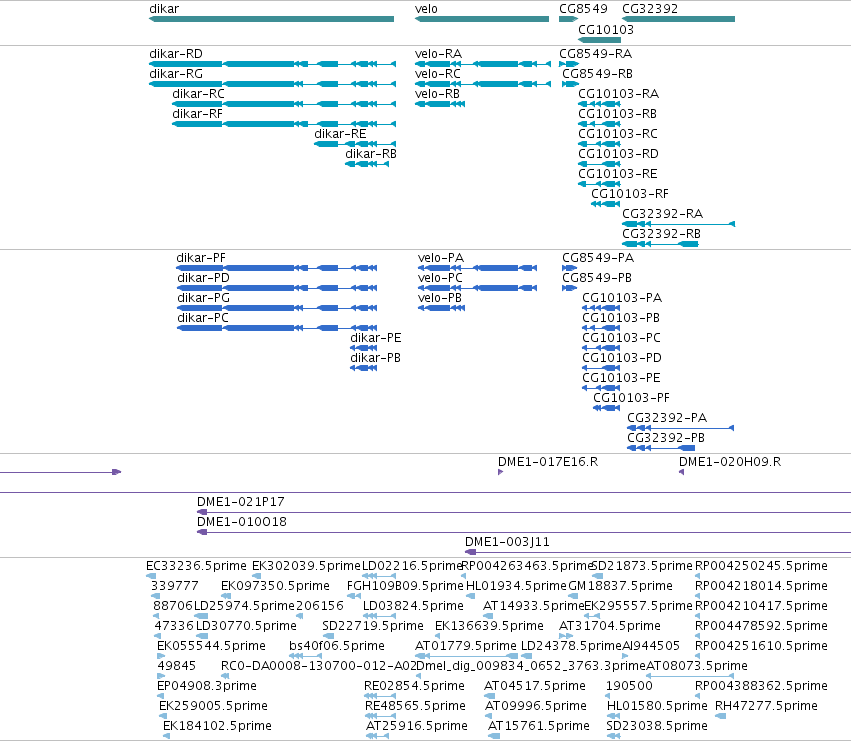Select protein dikar-PB
The height and width of the screenshot is (741, 851).
364,368
